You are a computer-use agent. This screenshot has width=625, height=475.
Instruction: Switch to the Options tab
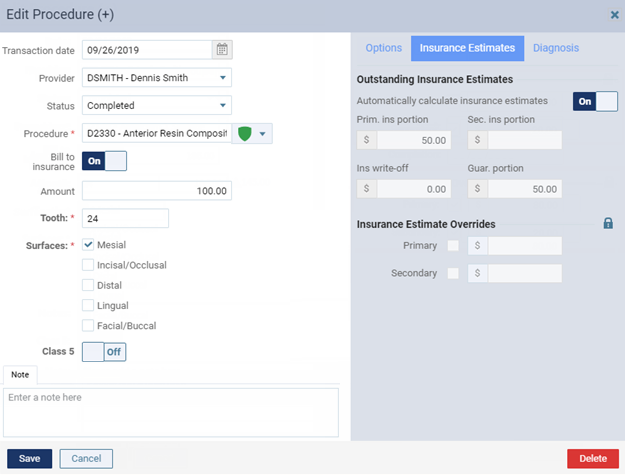(383, 48)
